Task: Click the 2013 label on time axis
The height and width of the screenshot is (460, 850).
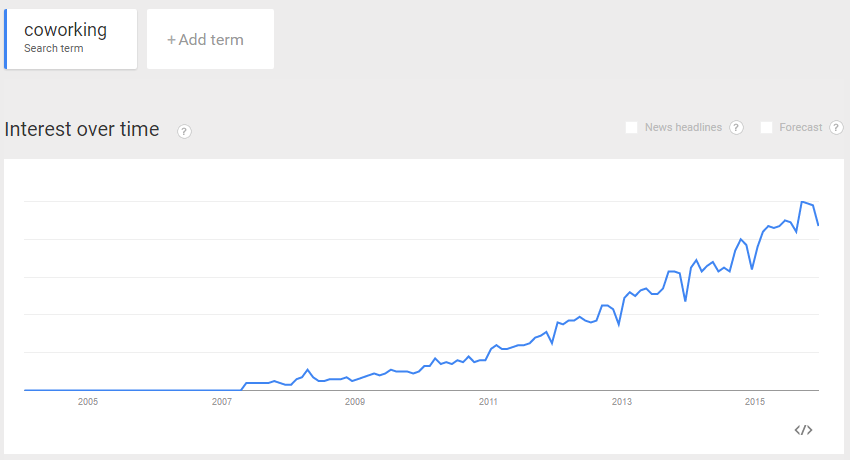Action: pos(622,401)
